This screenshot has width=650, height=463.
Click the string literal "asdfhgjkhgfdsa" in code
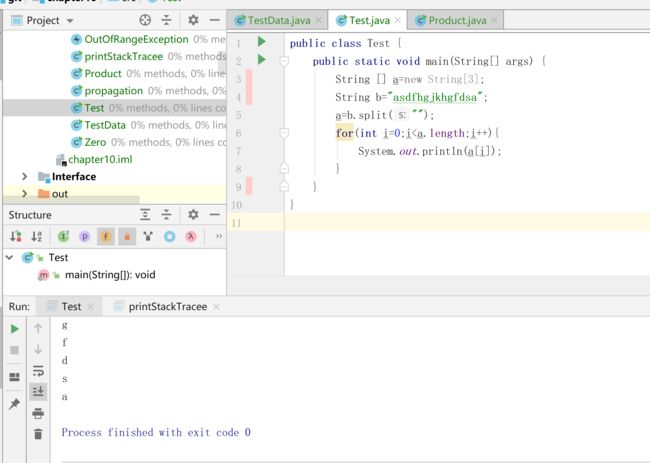coord(435,97)
